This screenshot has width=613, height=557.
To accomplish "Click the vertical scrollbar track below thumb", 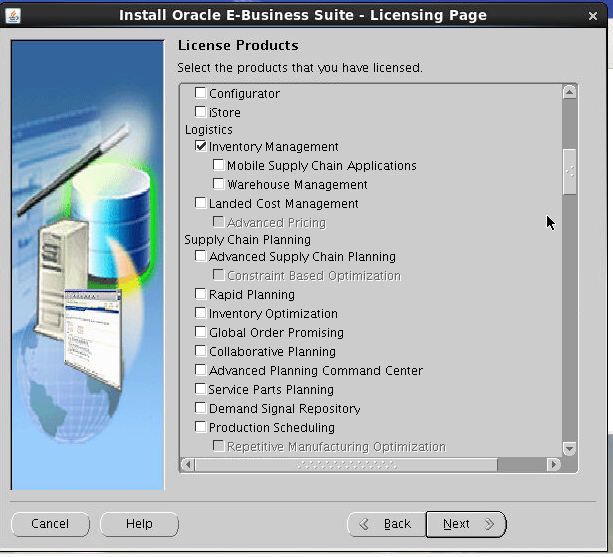I will click(570, 318).
